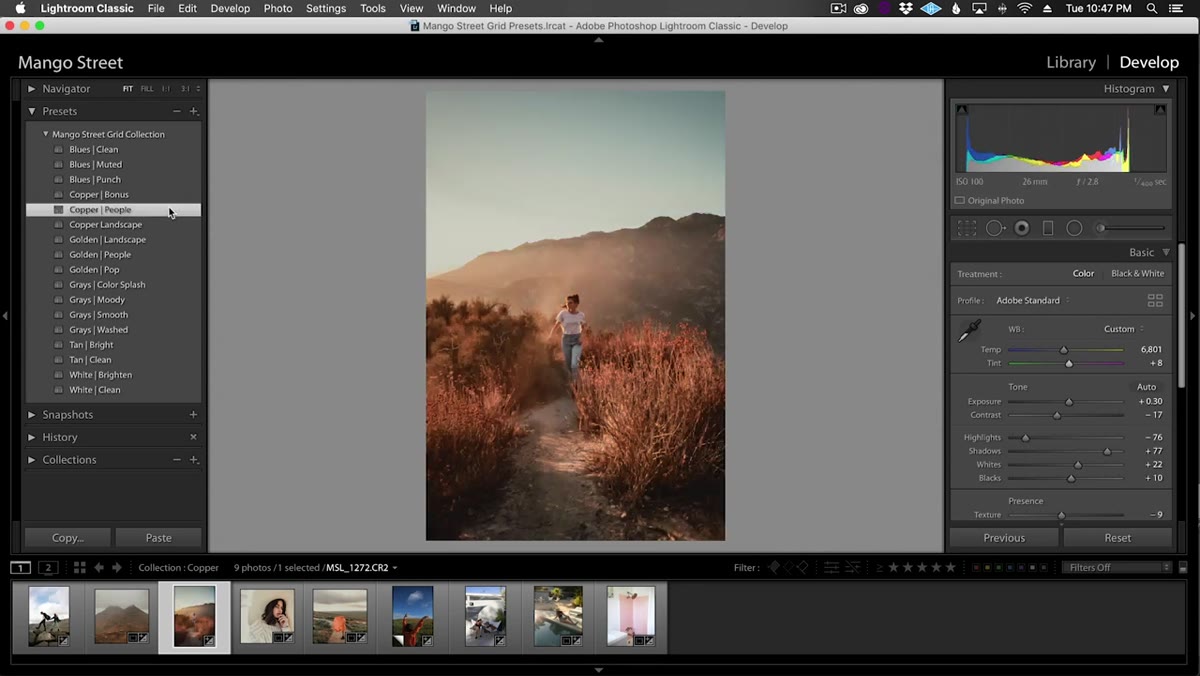1200x676 pixels.
Task: Click the Previous button
Action: pyautogui.click(x=1004, y=538)
